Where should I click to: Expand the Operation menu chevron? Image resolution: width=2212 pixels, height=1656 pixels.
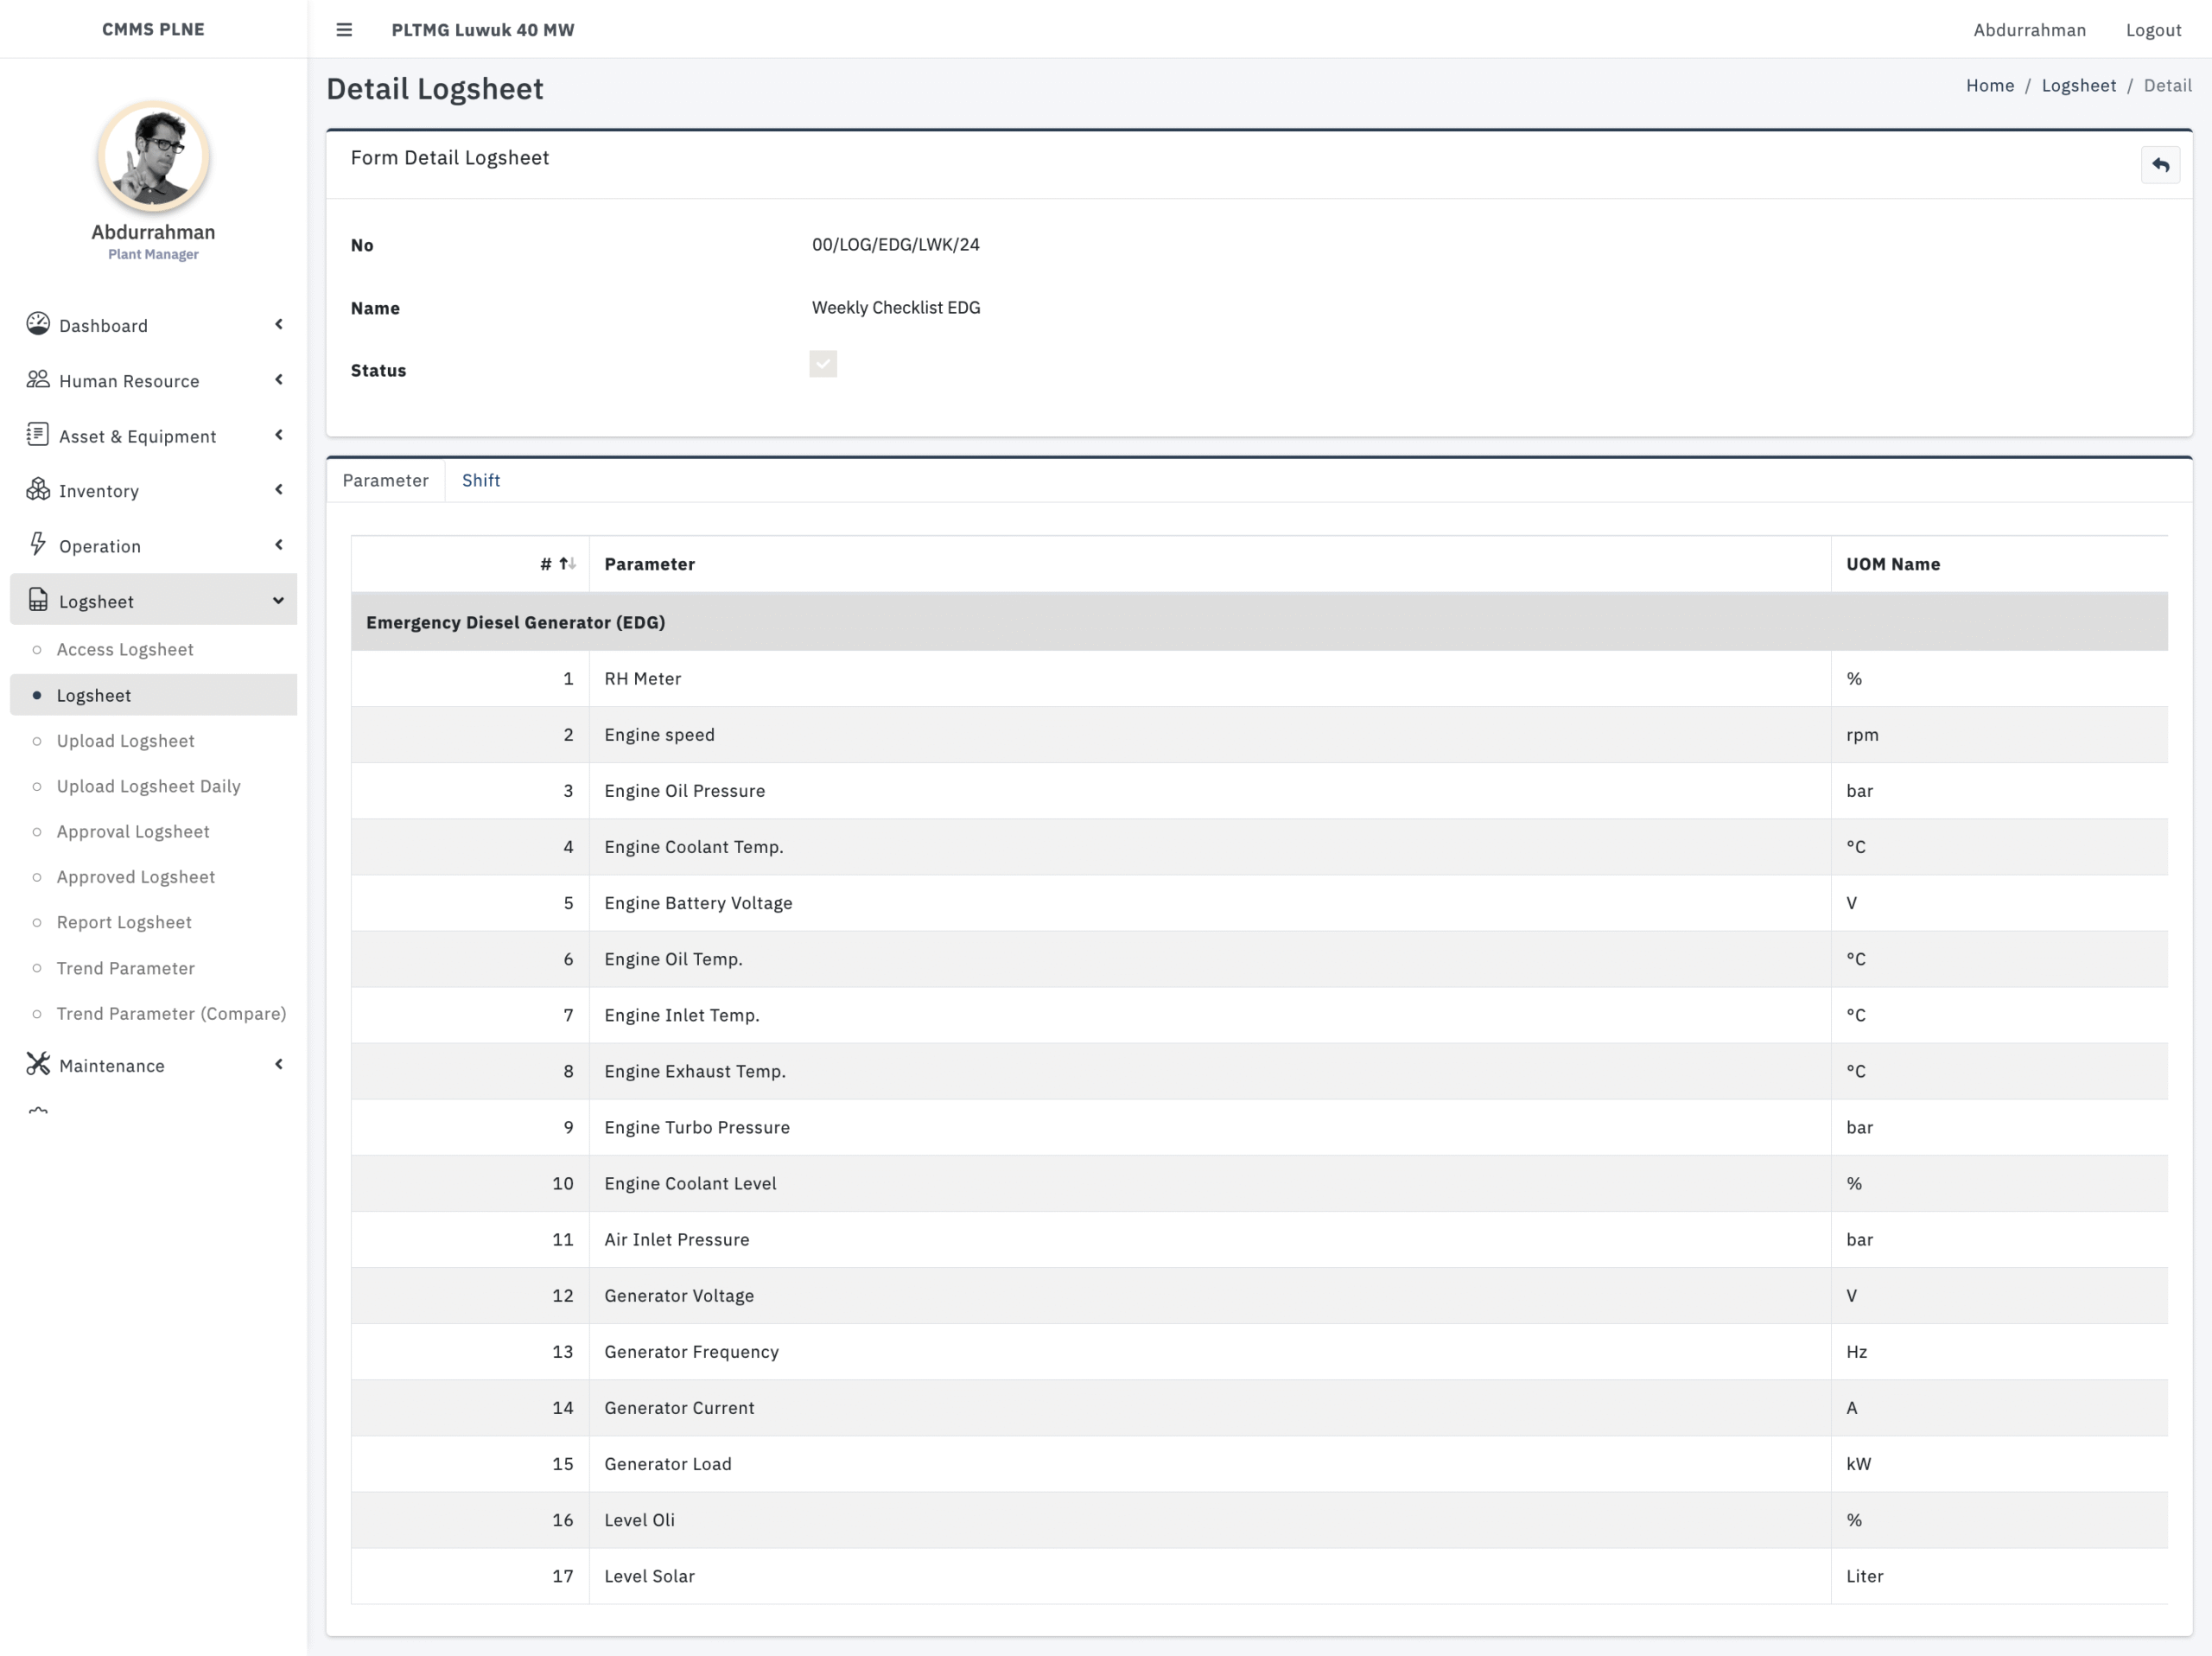(279, 544)
